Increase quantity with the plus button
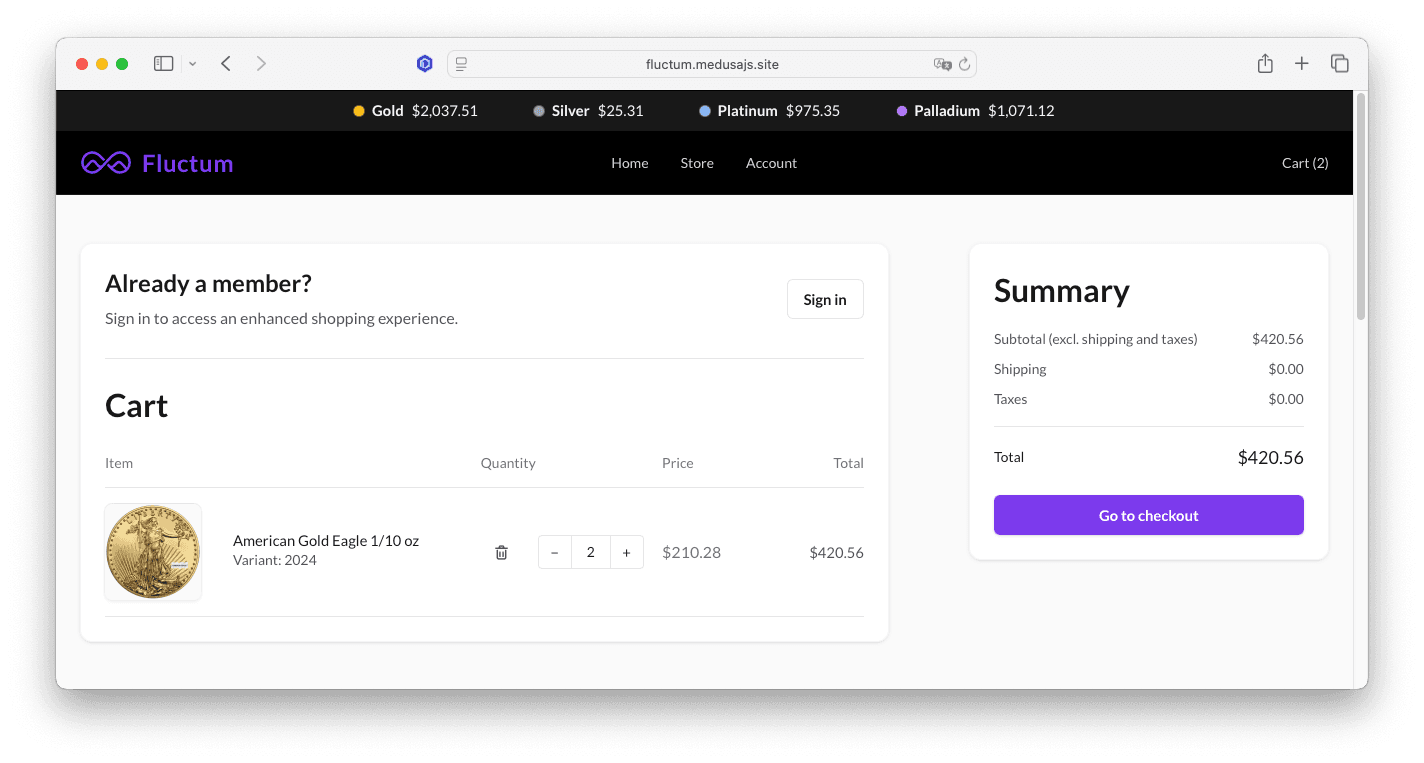Viewport: 1424px width, 763px height. point(627,552)
